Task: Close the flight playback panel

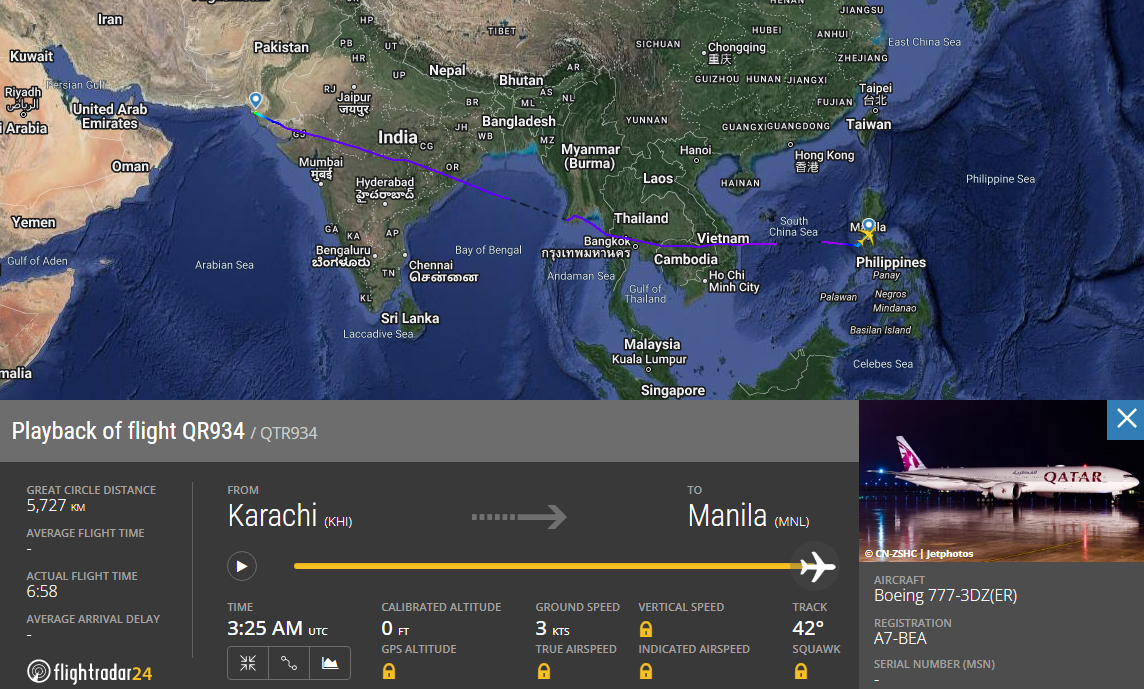Action: point(1126,419)
